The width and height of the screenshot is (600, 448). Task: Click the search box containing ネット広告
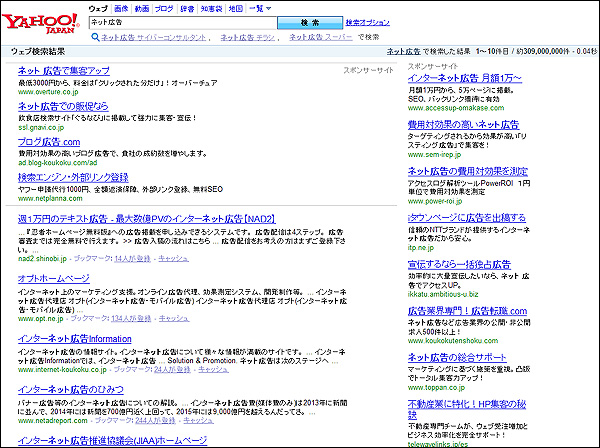[x=181, y=21]
